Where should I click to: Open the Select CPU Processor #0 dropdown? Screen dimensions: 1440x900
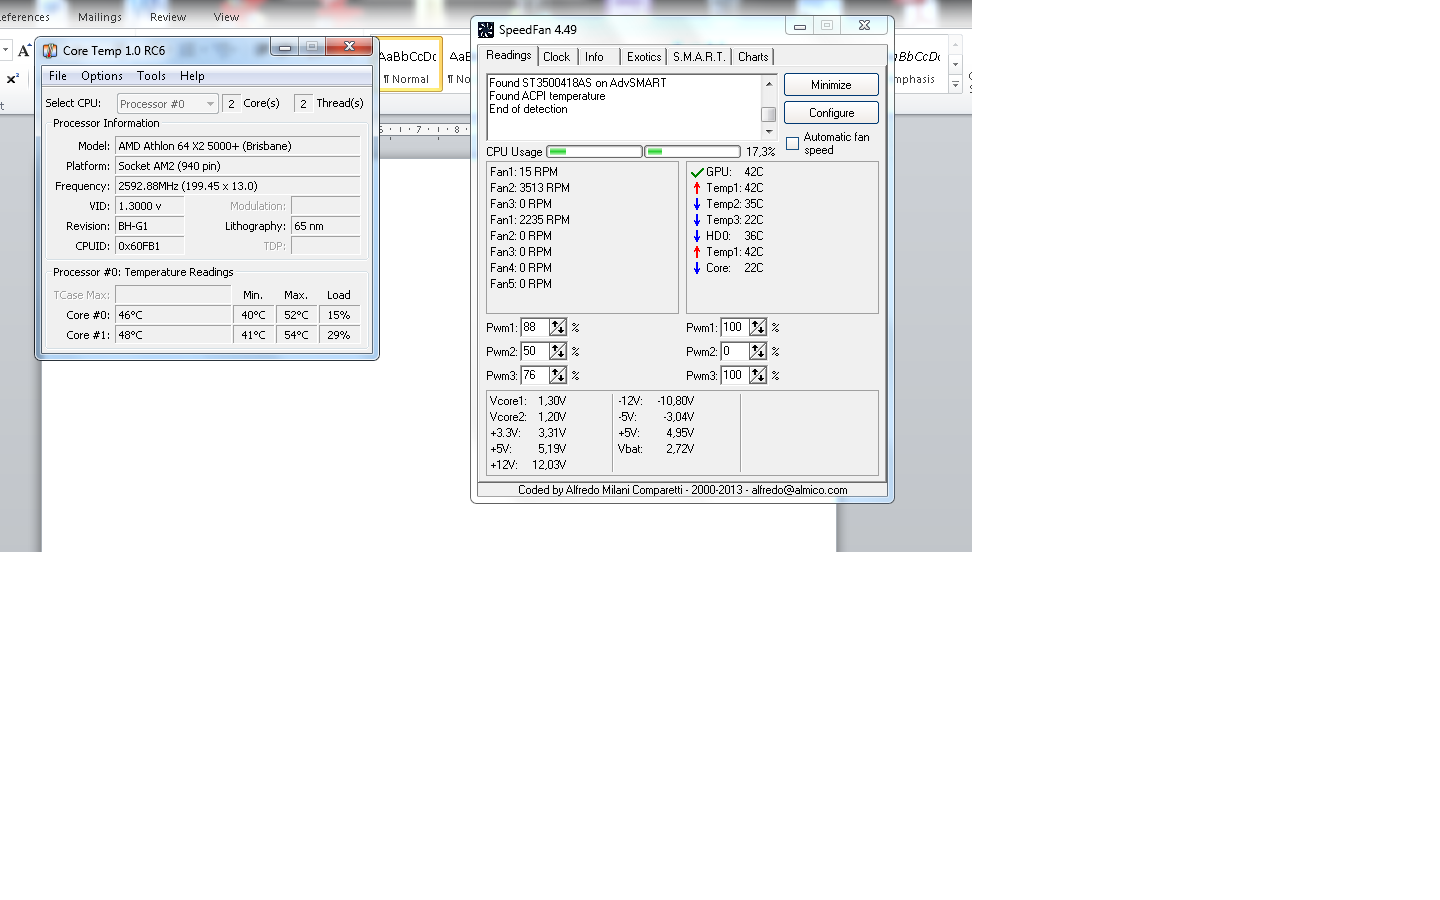click(168, 104)
